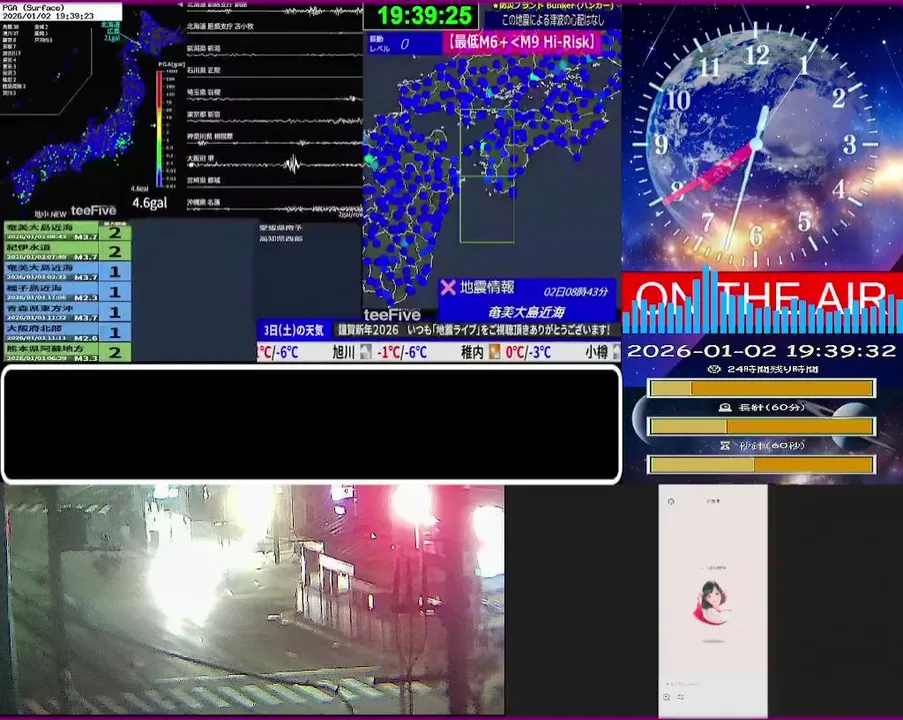Click the 2026-01-02 19:39:32 timestamp
Viewport: 903px width, 720px height.
pos(761,351)
